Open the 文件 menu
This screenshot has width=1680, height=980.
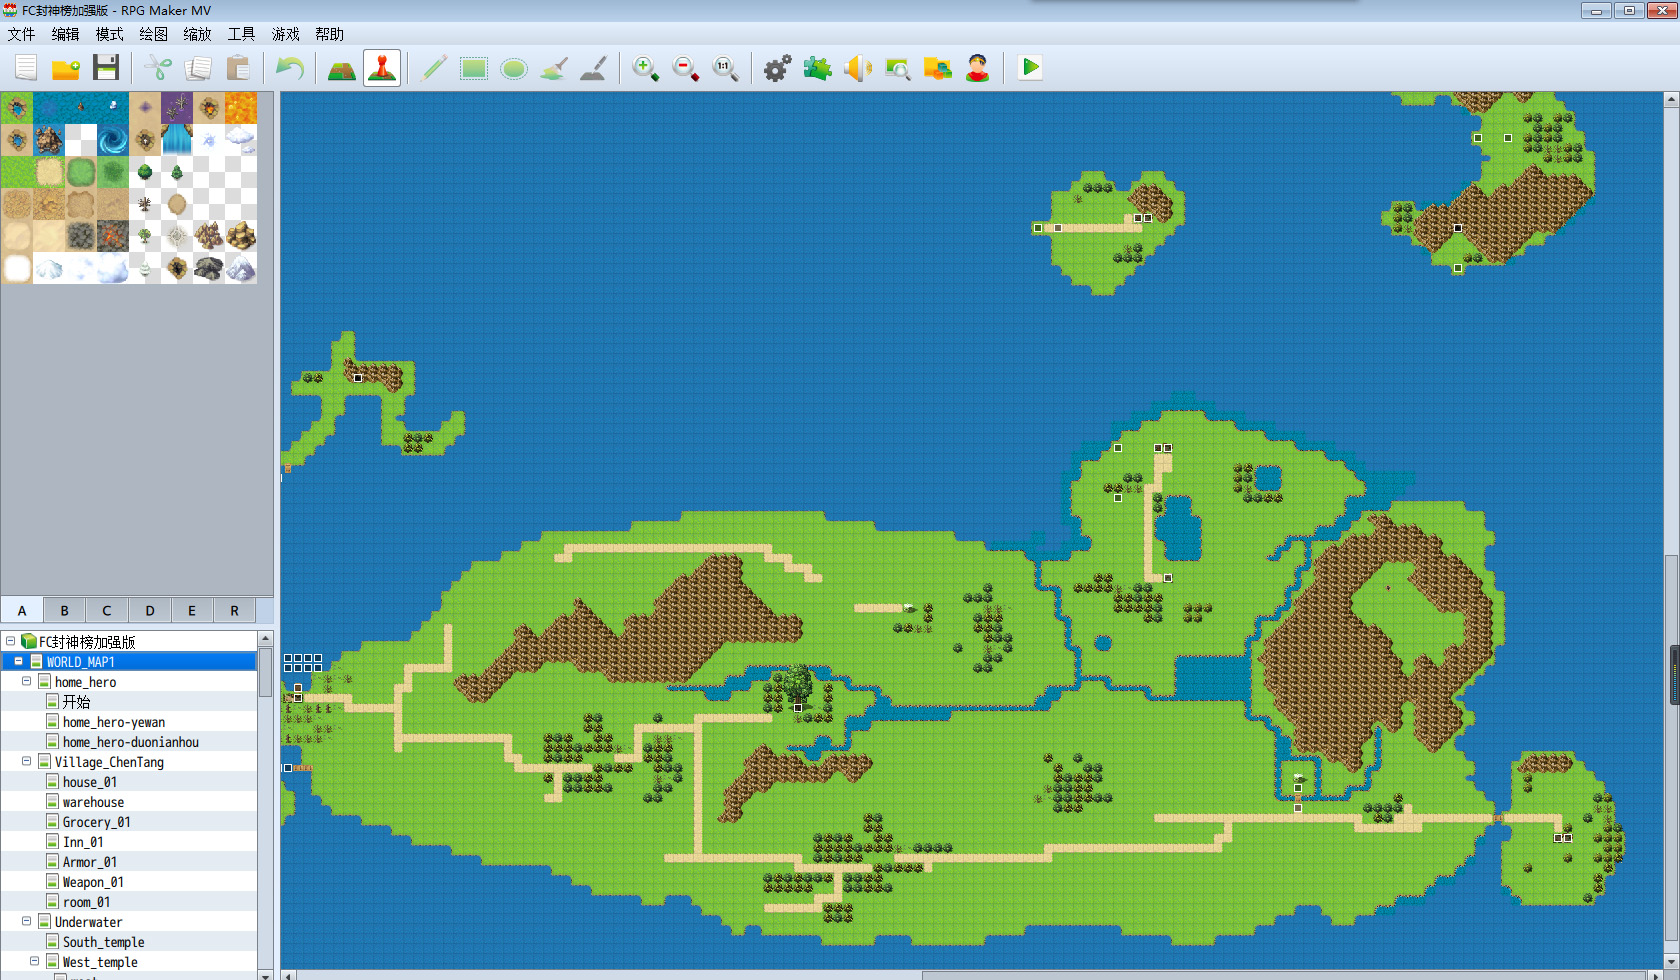(x=21, y=34)
